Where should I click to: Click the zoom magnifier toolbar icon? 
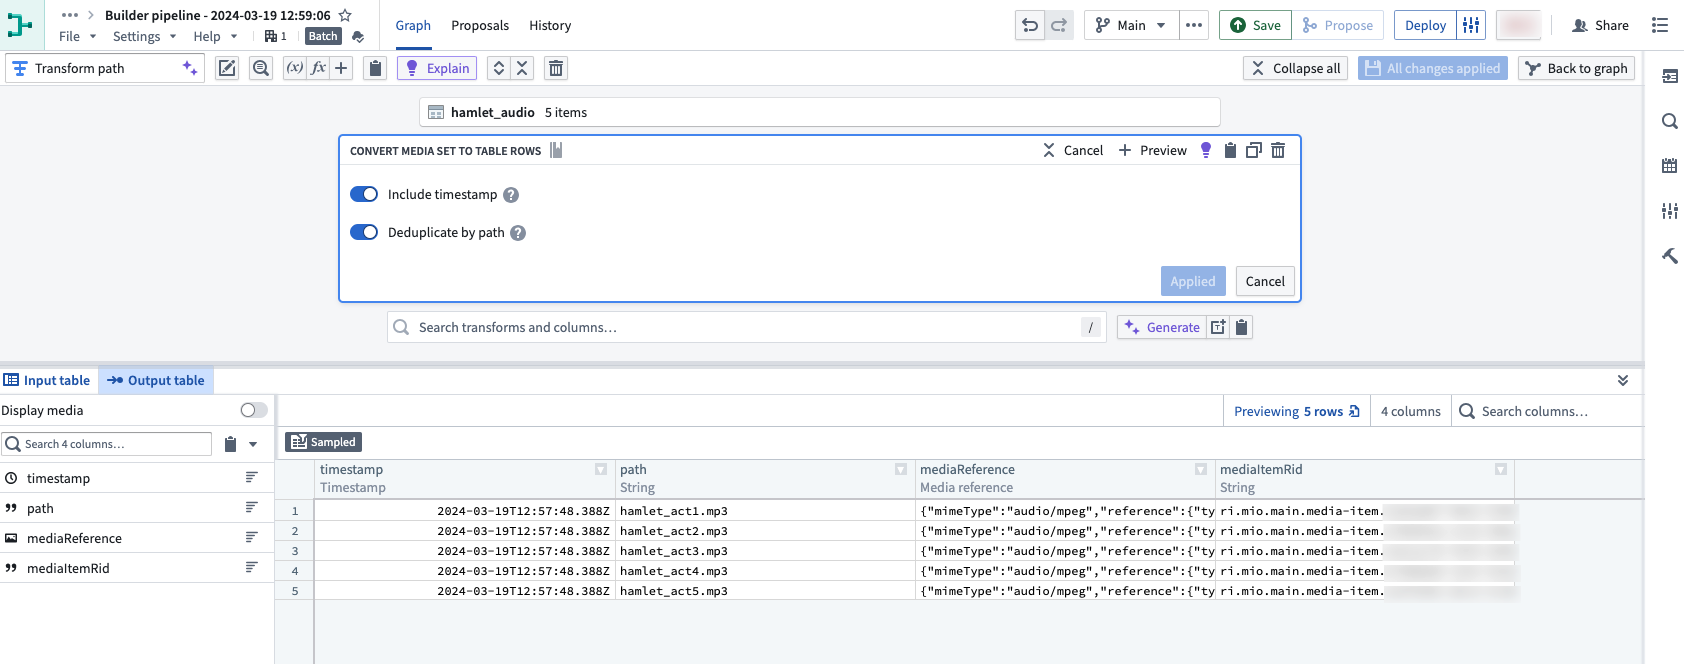[x=261, y=68]
